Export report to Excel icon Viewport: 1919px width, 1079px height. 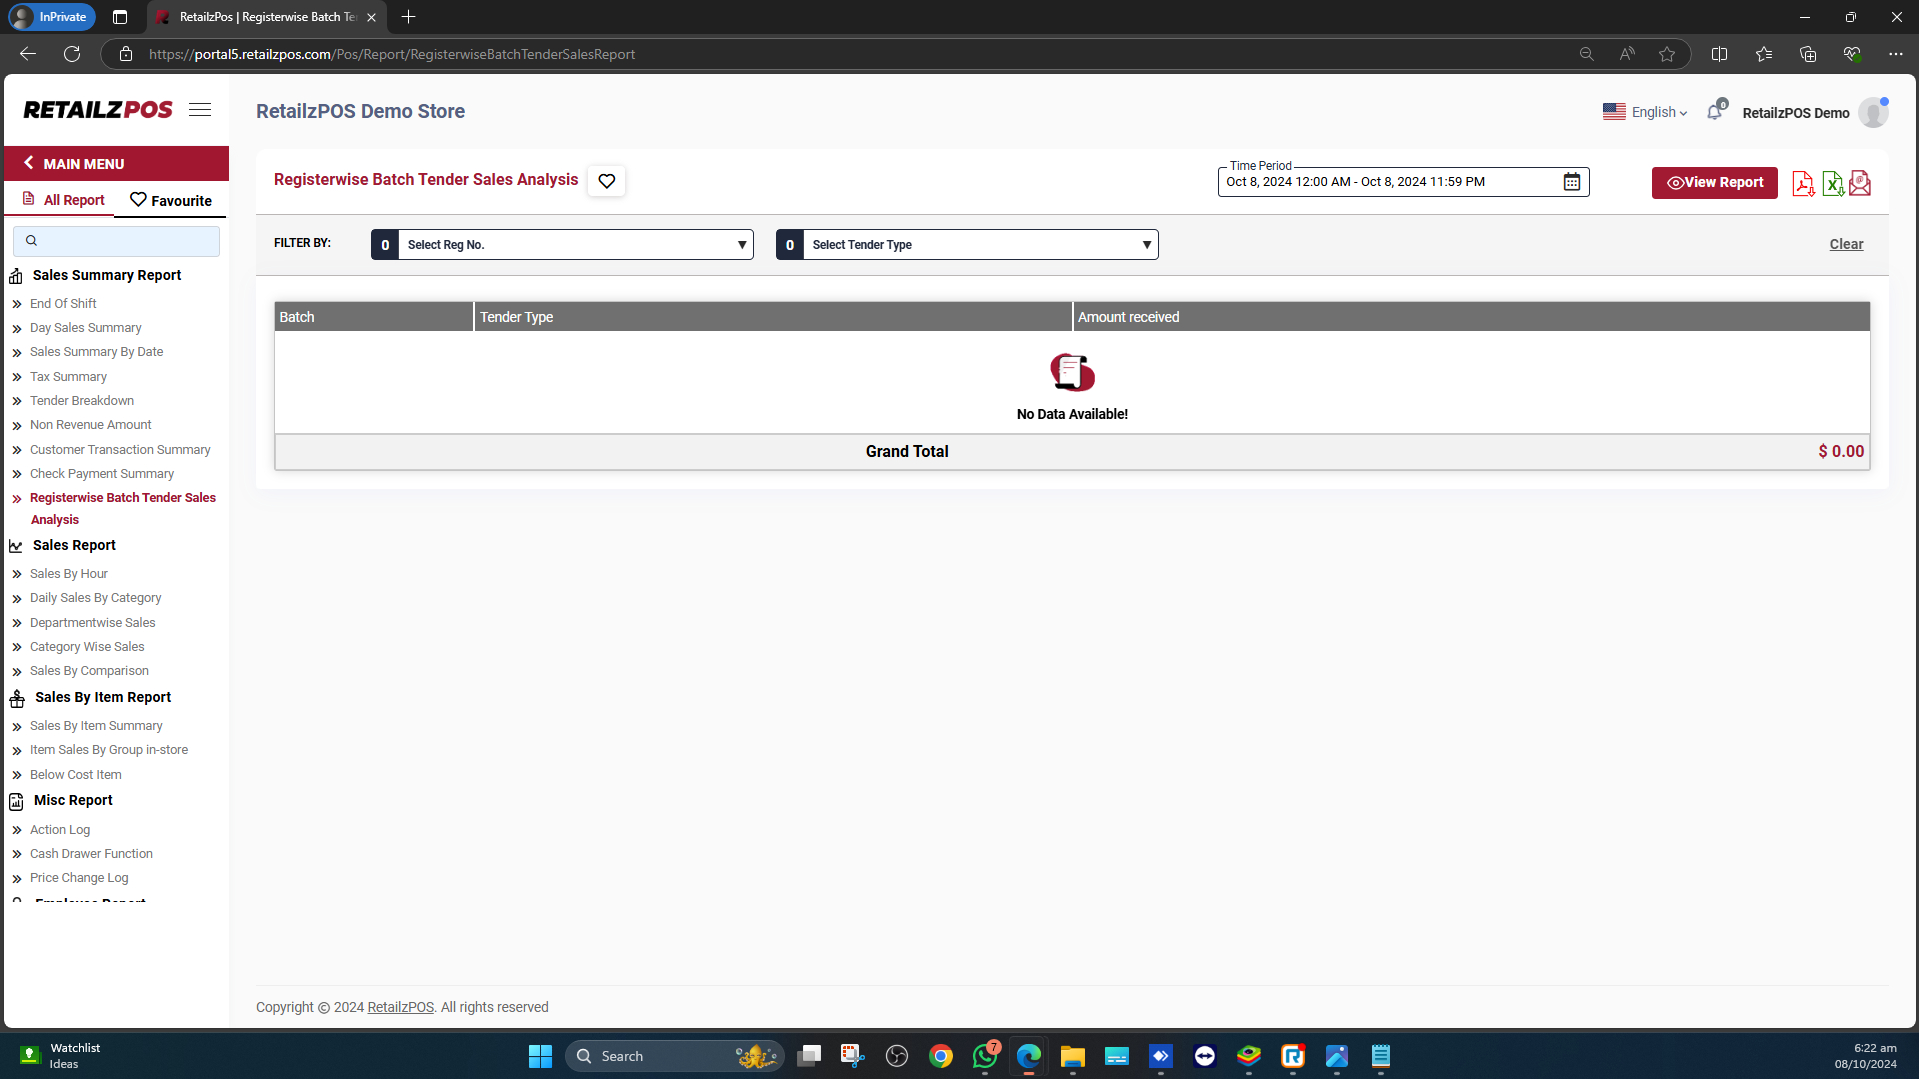(x=1832, y=183)
